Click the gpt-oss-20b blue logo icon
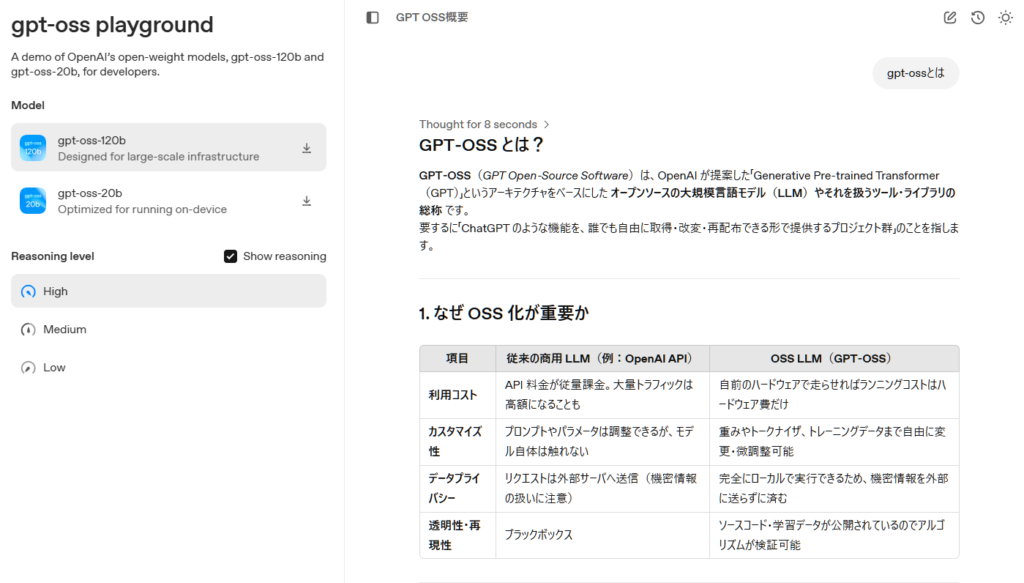 pyautogui.click(x=33, y=200)
